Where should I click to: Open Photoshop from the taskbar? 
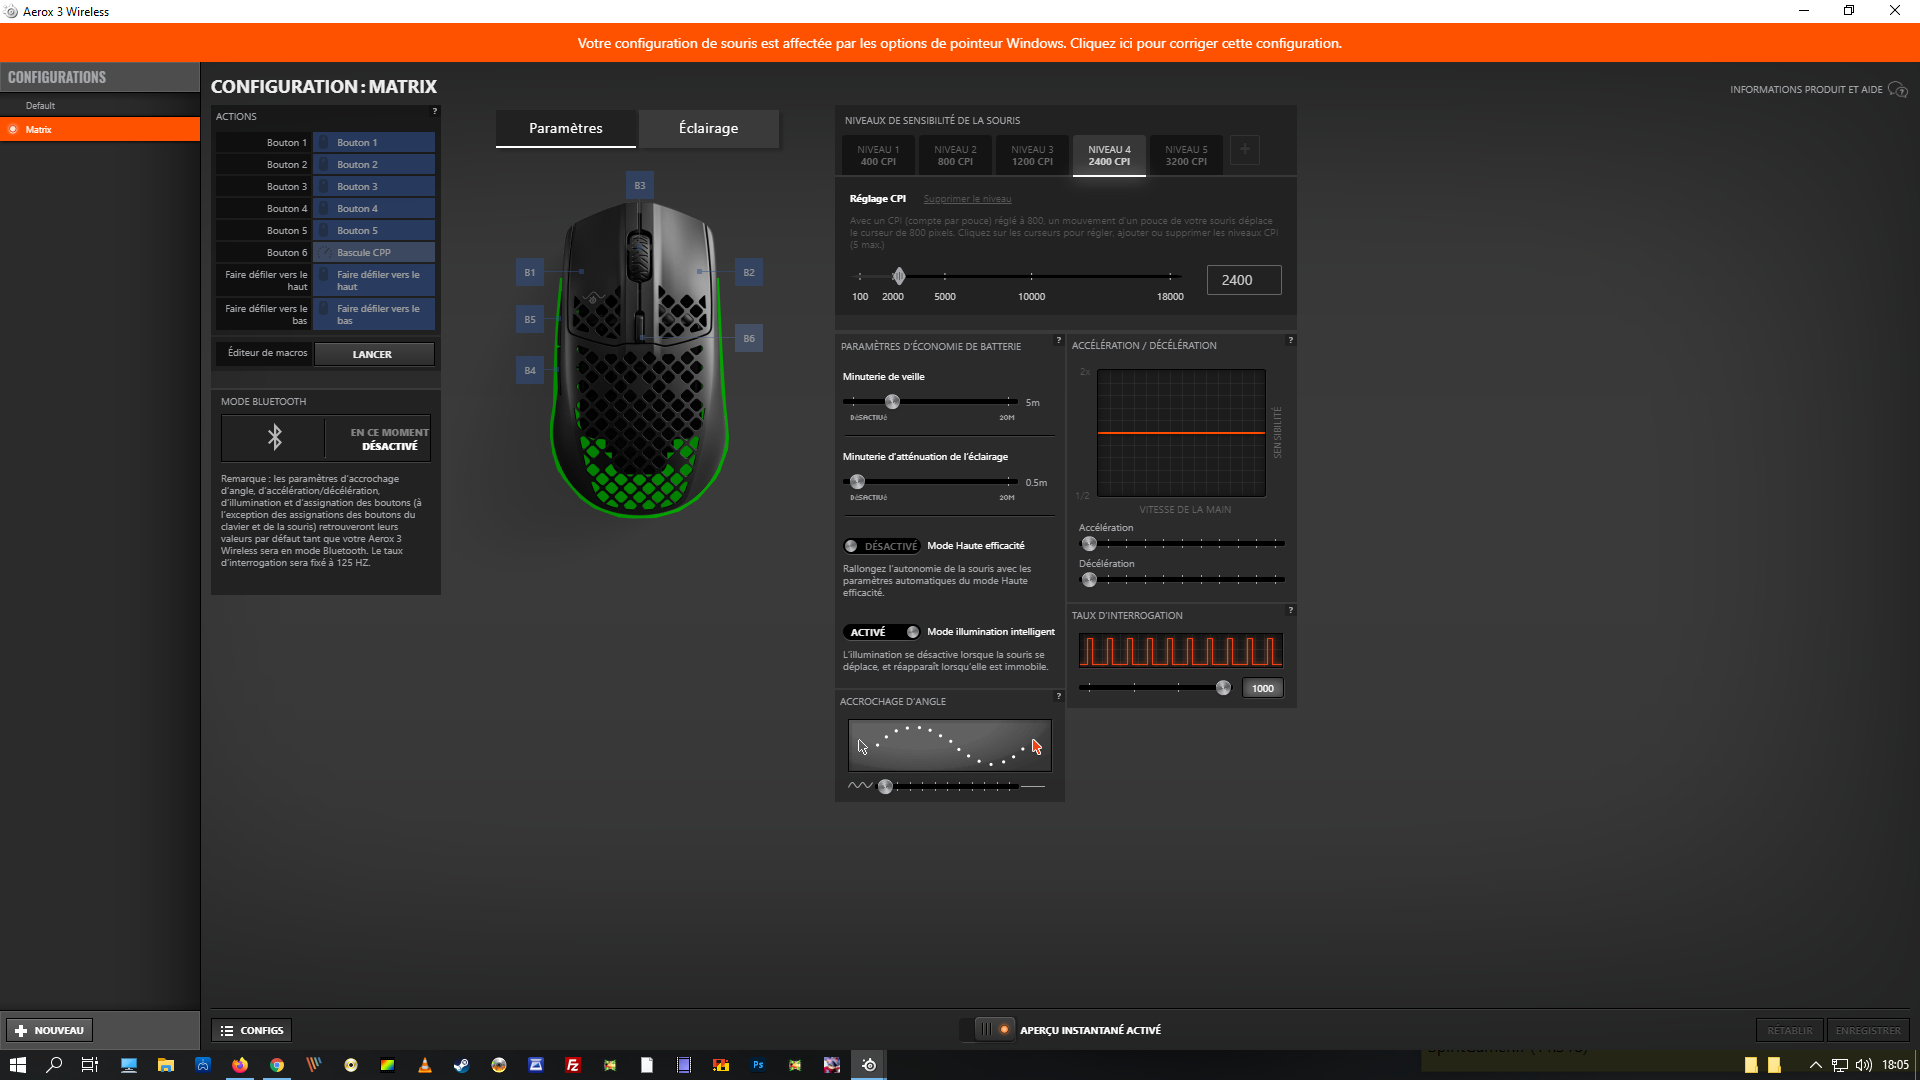point(758,1065)
